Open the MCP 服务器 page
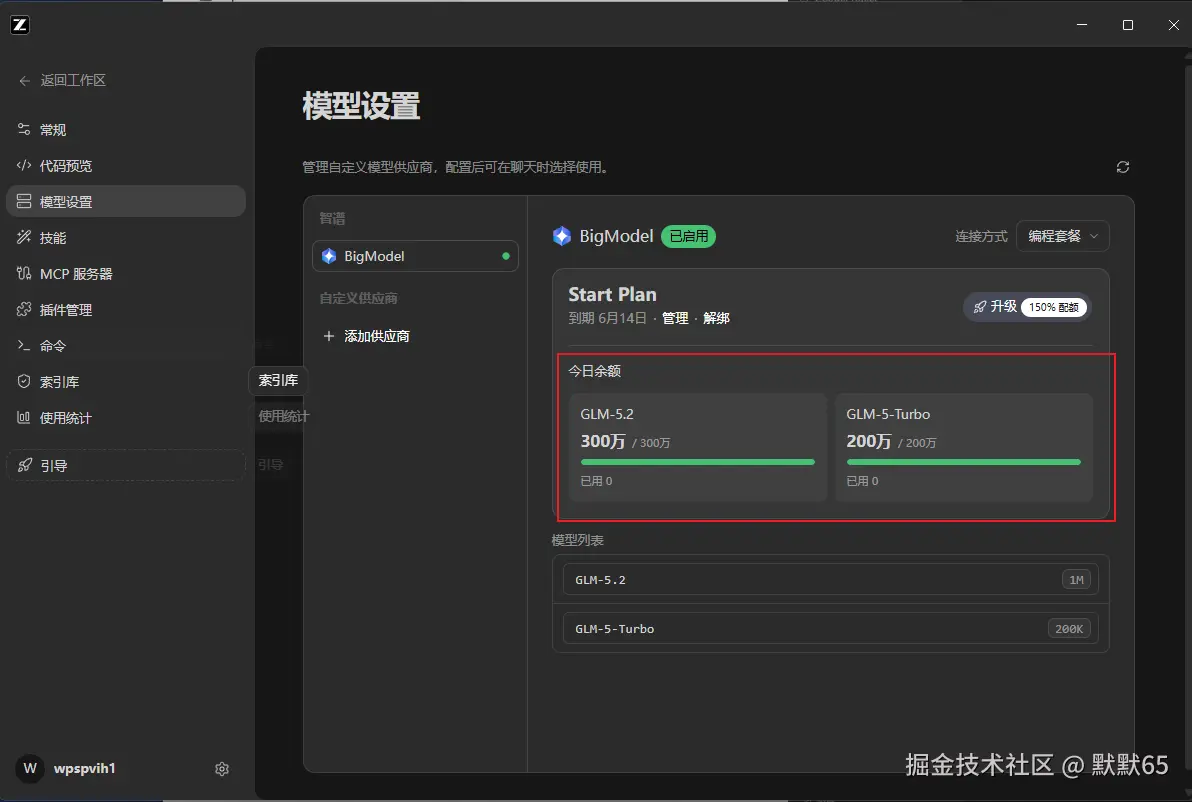Screen dimensions: 1192x802 tap(125, 274)
